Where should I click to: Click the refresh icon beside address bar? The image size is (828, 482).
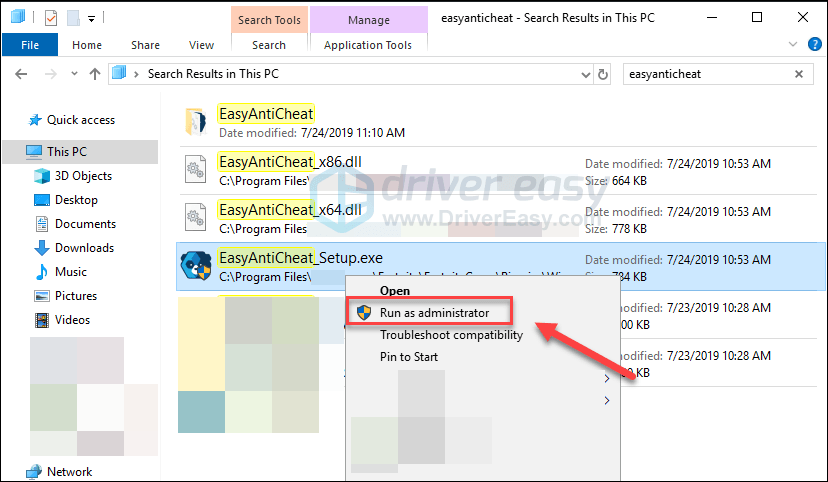point(602,74)
